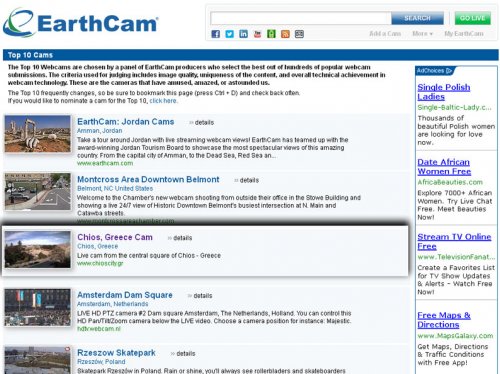Open the Date African Women Free ad
This screenshot has height=374, width=500.
tap(444, 167)
